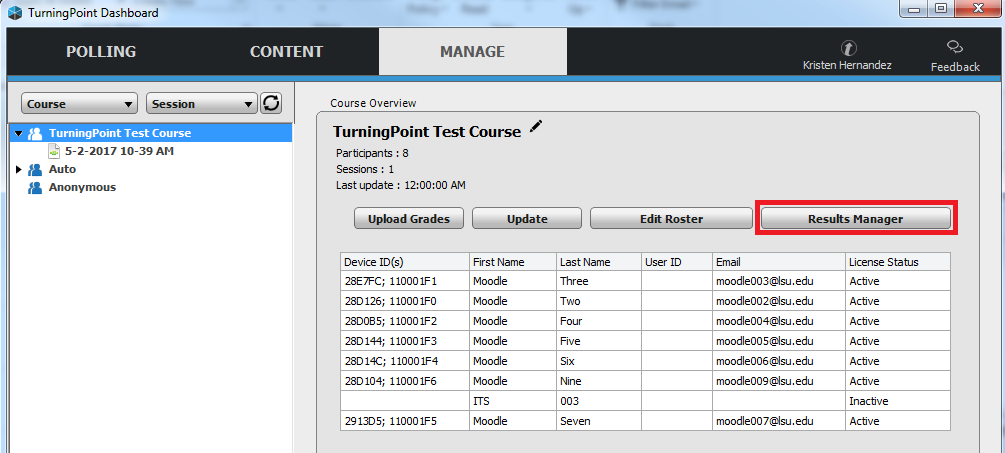Click device ID cell 28D0B5; 110001F2
Image resolution: width=1005 pixels, height=453 pixels.
pos(405,320)
